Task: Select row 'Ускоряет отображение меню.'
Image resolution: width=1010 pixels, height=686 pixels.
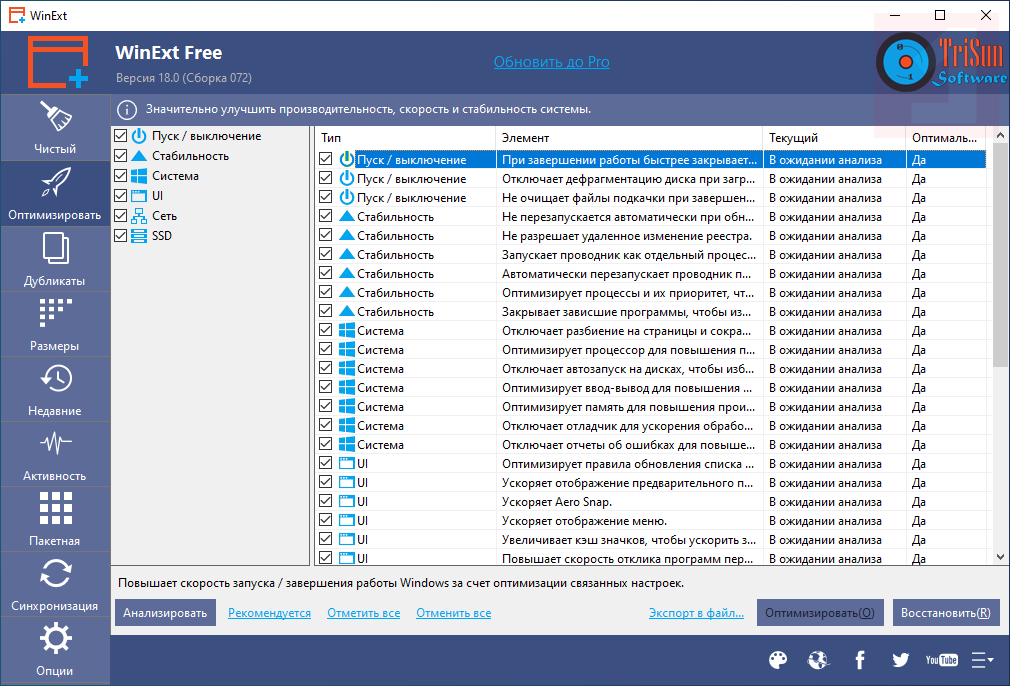Action: click(x=651, y=520)
